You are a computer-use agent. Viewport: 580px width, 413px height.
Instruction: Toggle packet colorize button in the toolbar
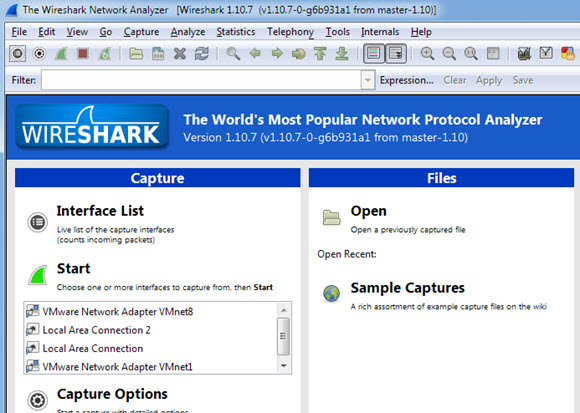click(374, 54)
